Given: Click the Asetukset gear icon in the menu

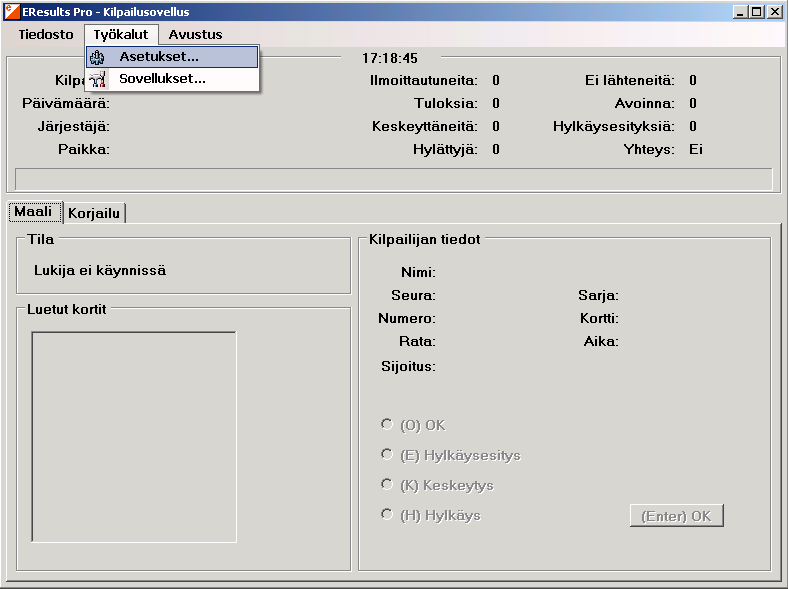Looking at the screenshot, I should 97,57.
